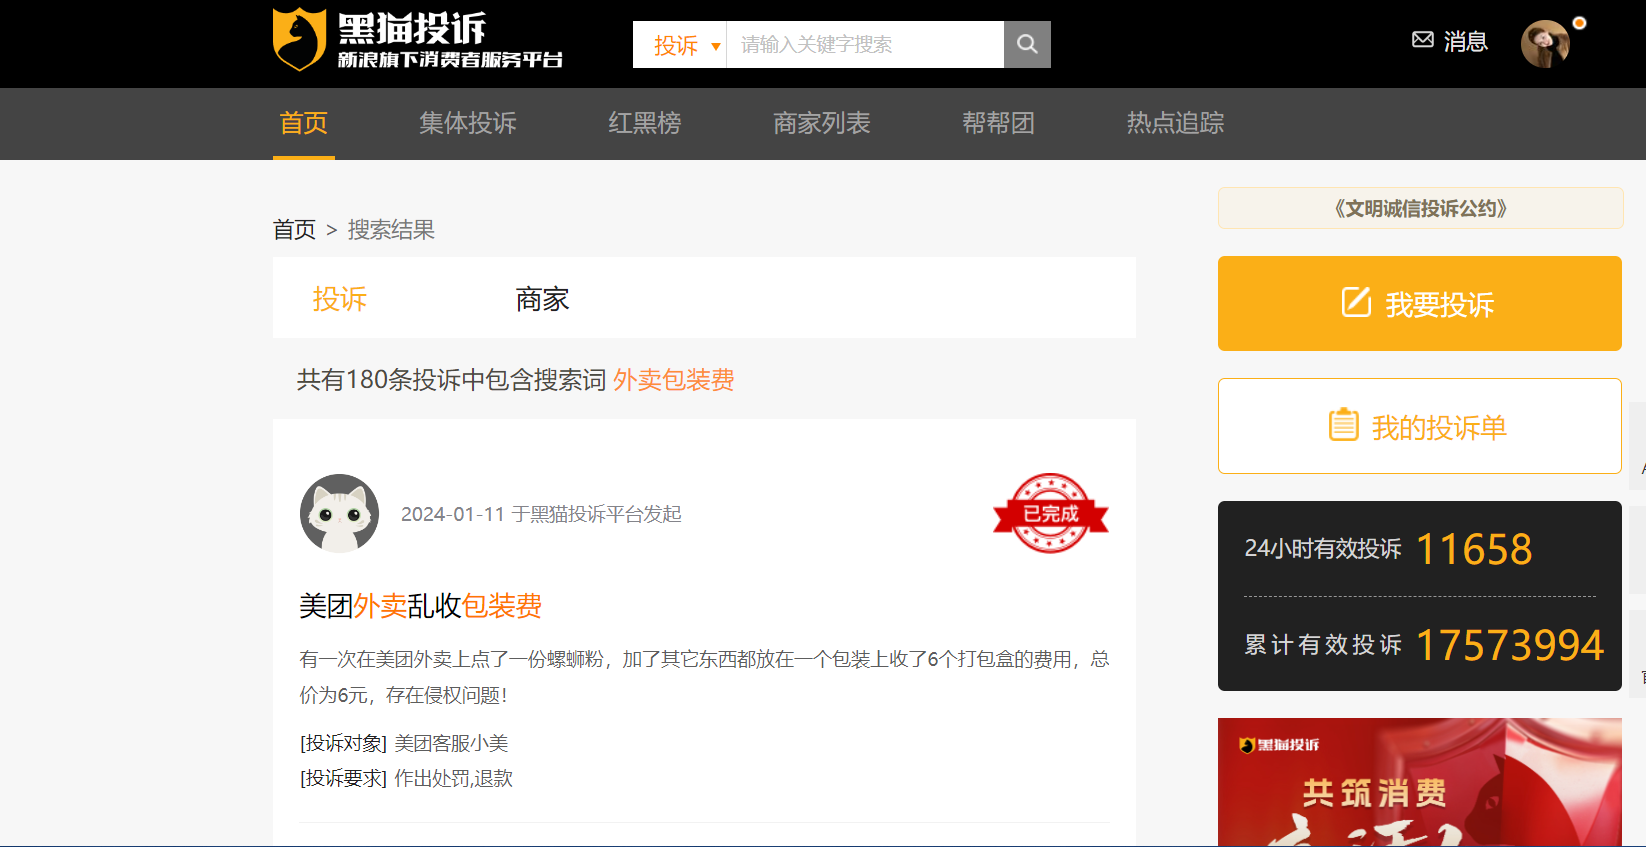
Task: Open the red 共筑消费 banner image
Action: coord(1420,782)
